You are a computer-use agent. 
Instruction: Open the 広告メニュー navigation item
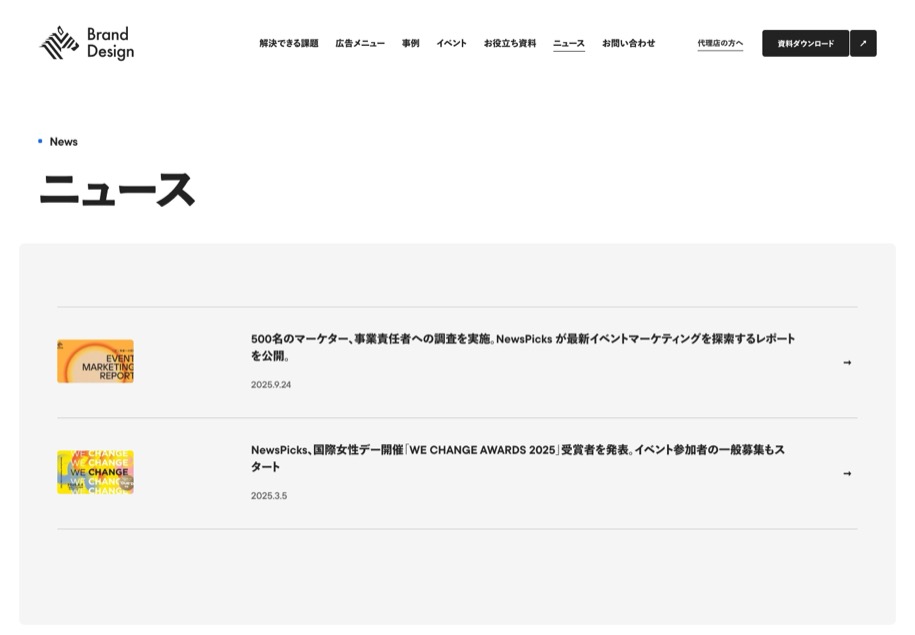[360, 43]
